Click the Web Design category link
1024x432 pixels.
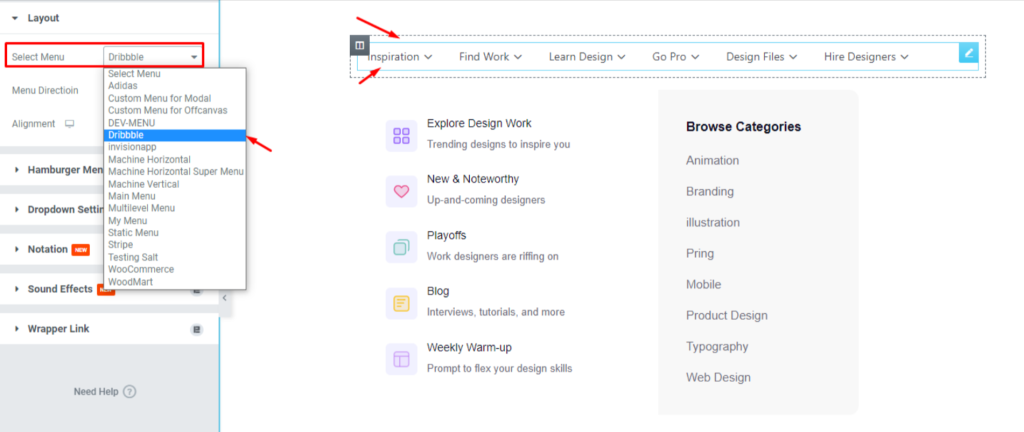[718, 377]
